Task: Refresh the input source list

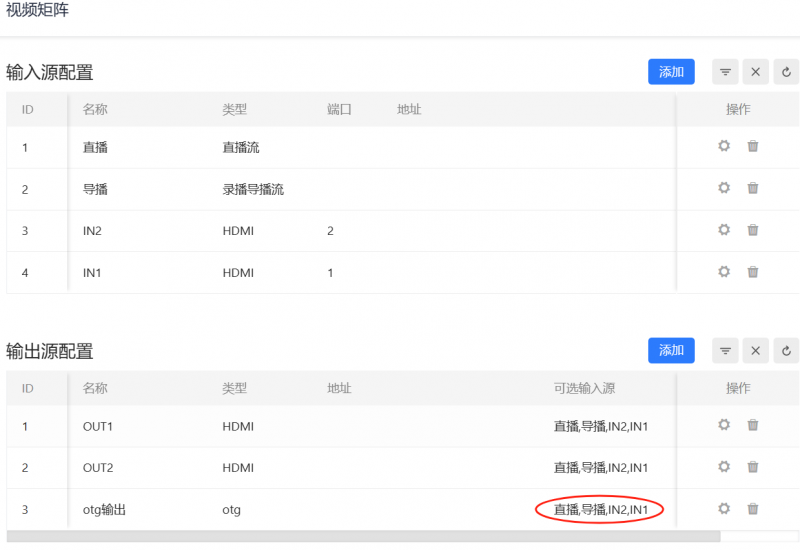Action: [x=786, y=72]
